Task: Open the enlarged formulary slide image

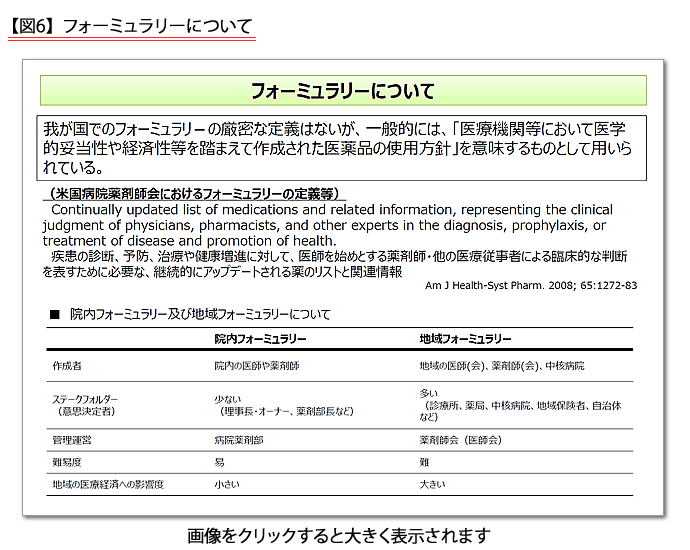Action: pos(343,288)
